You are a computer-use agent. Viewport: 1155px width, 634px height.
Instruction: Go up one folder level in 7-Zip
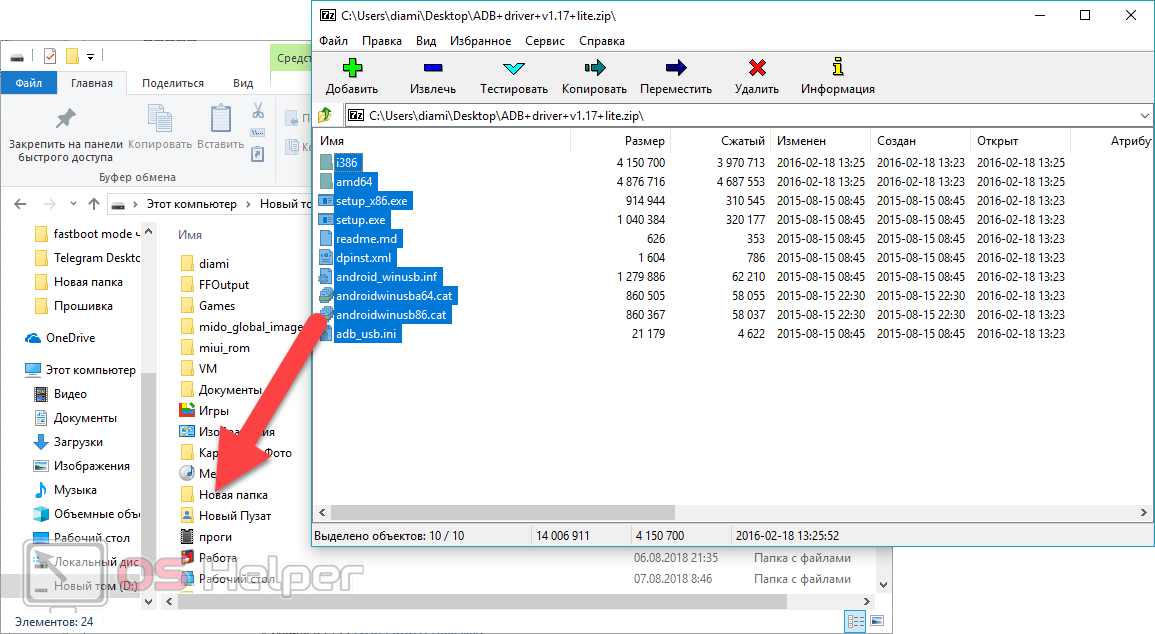(x=325, y=116)
